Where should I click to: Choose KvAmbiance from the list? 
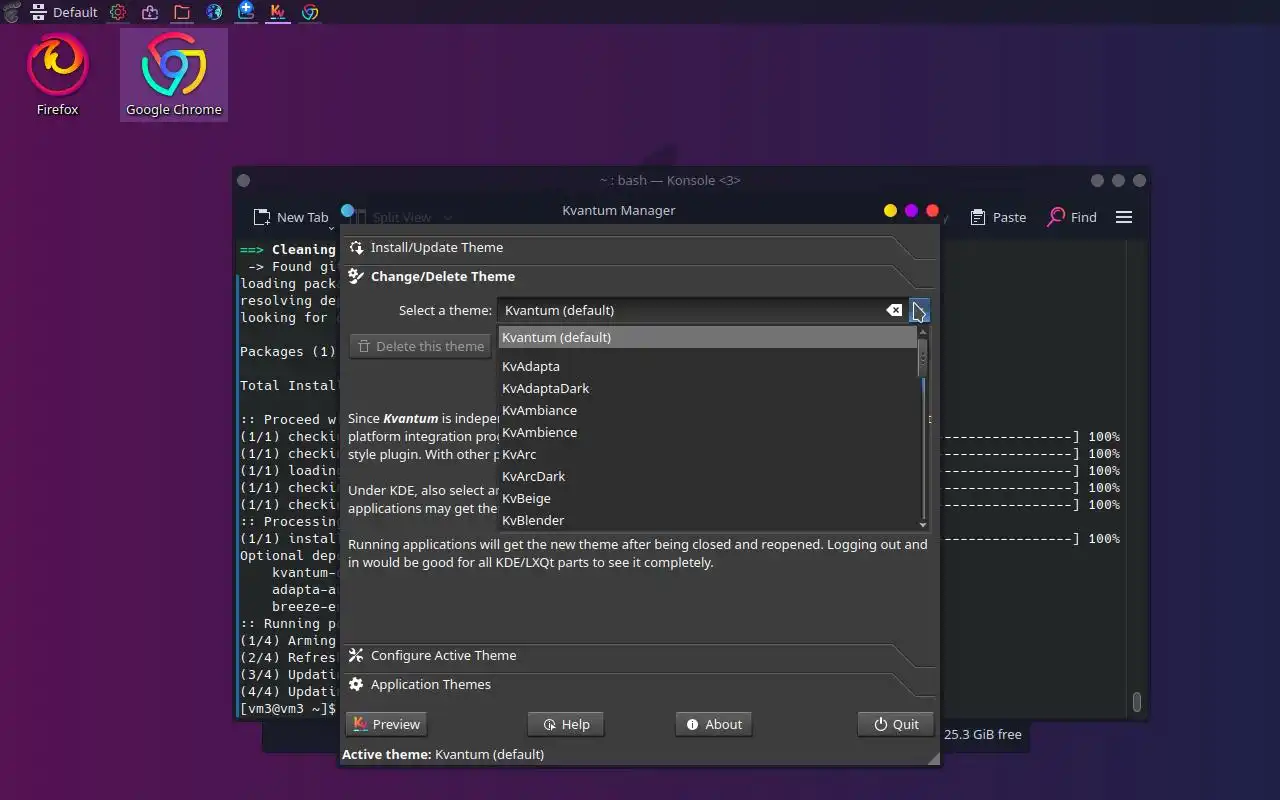(x=707, y=410)
